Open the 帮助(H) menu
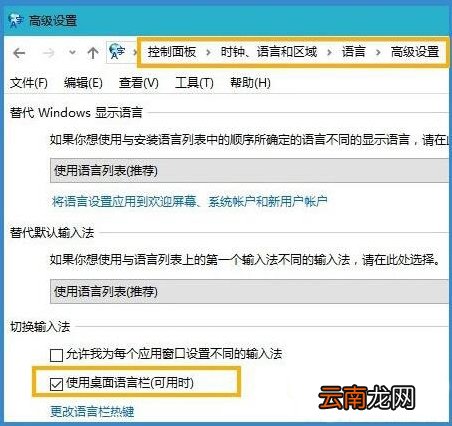The image size is (452, 426). tap(250, 83)
